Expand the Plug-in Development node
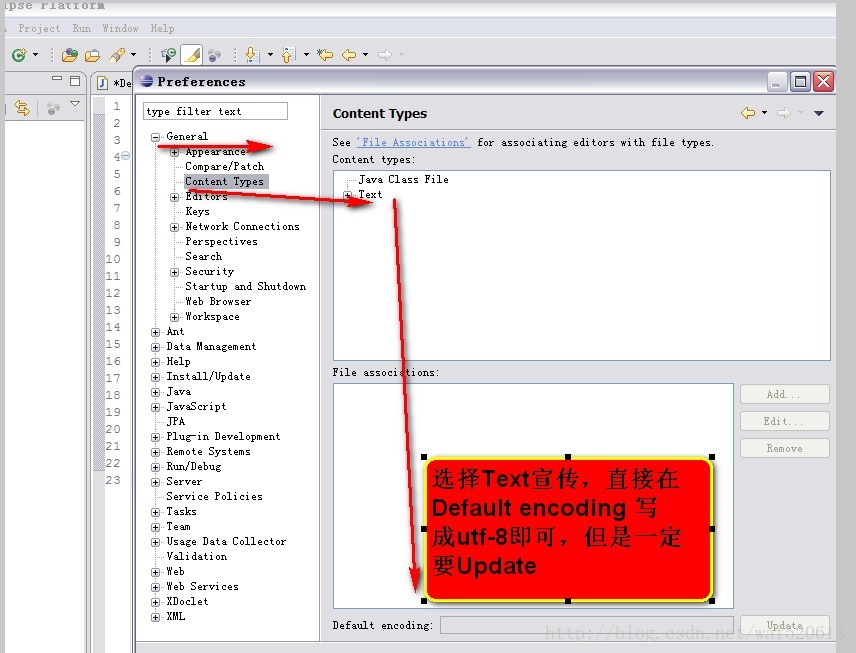The width and height of the screenshot is (856, 653). click(156, 437)
